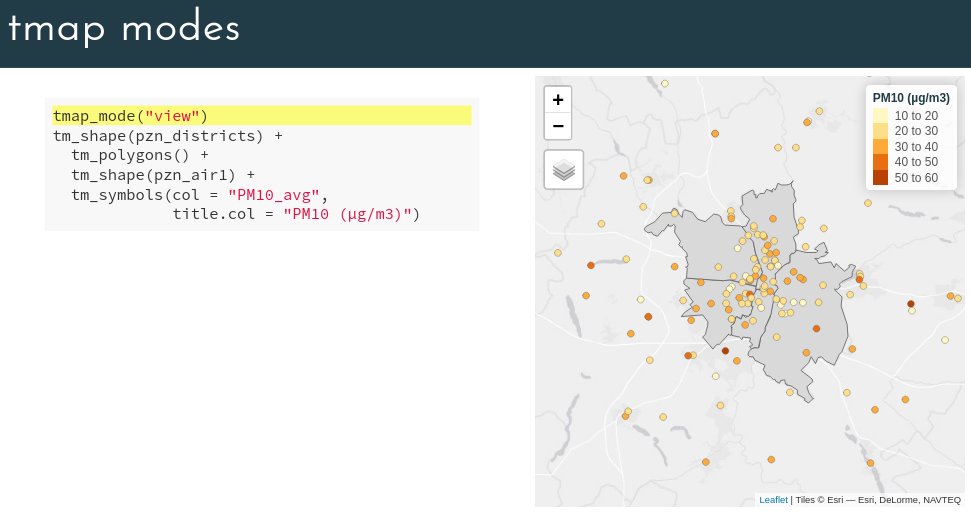
Task: Open the Leaflet attribution link
Action: coord(773,500)
